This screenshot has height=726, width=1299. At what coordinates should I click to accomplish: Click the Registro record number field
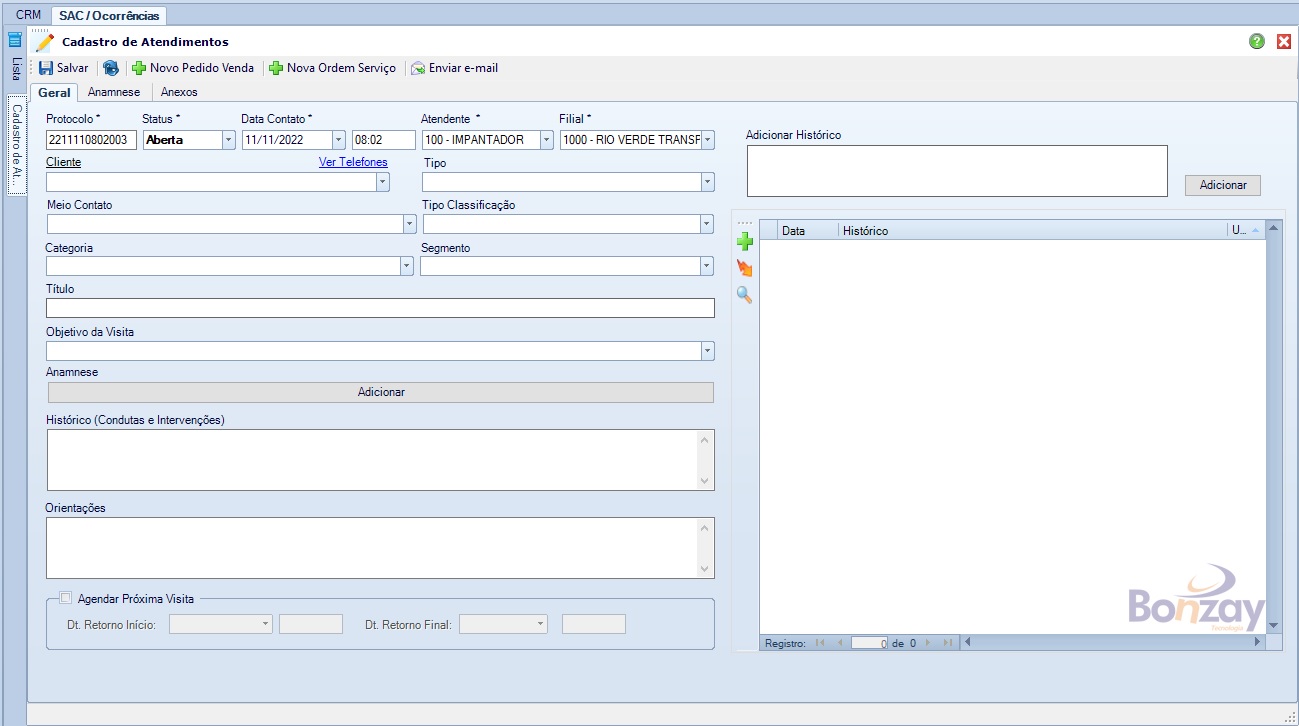(870, 643)
